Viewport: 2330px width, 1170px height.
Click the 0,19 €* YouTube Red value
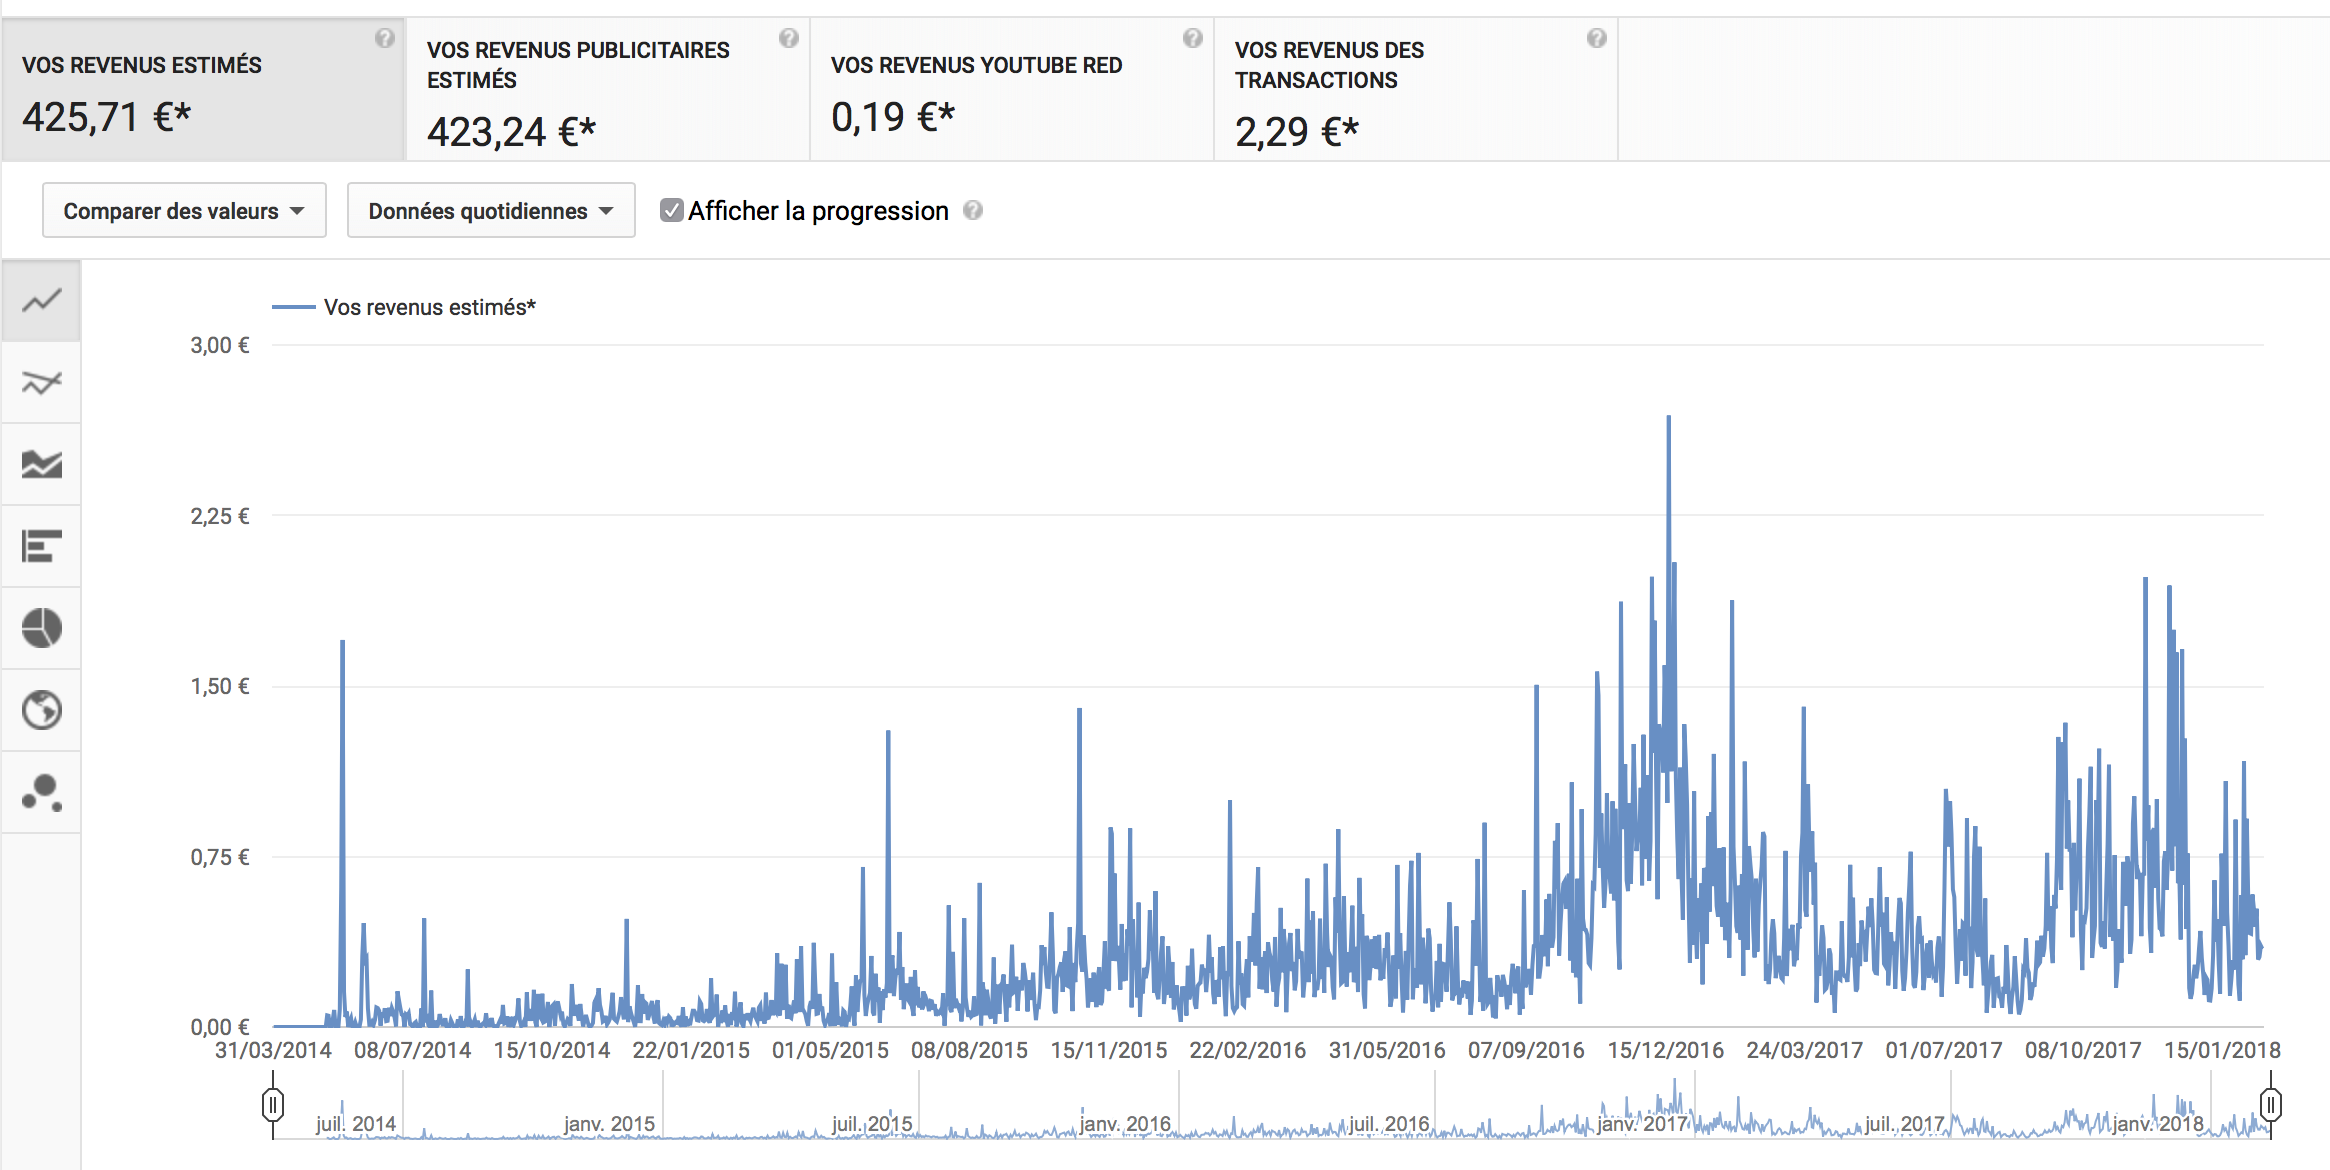893,117
